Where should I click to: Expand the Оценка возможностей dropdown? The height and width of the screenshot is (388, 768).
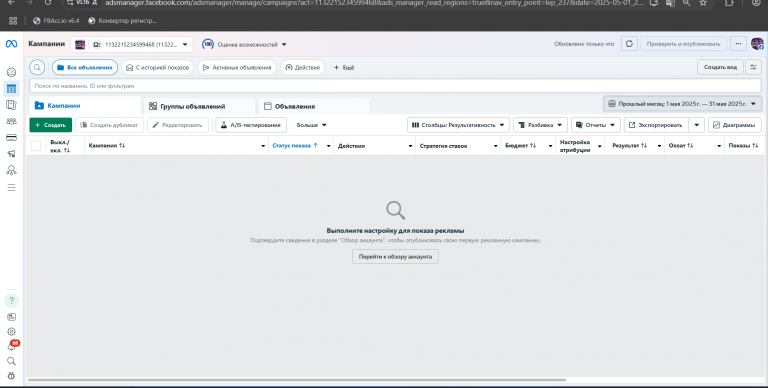(x=244, y=45)
